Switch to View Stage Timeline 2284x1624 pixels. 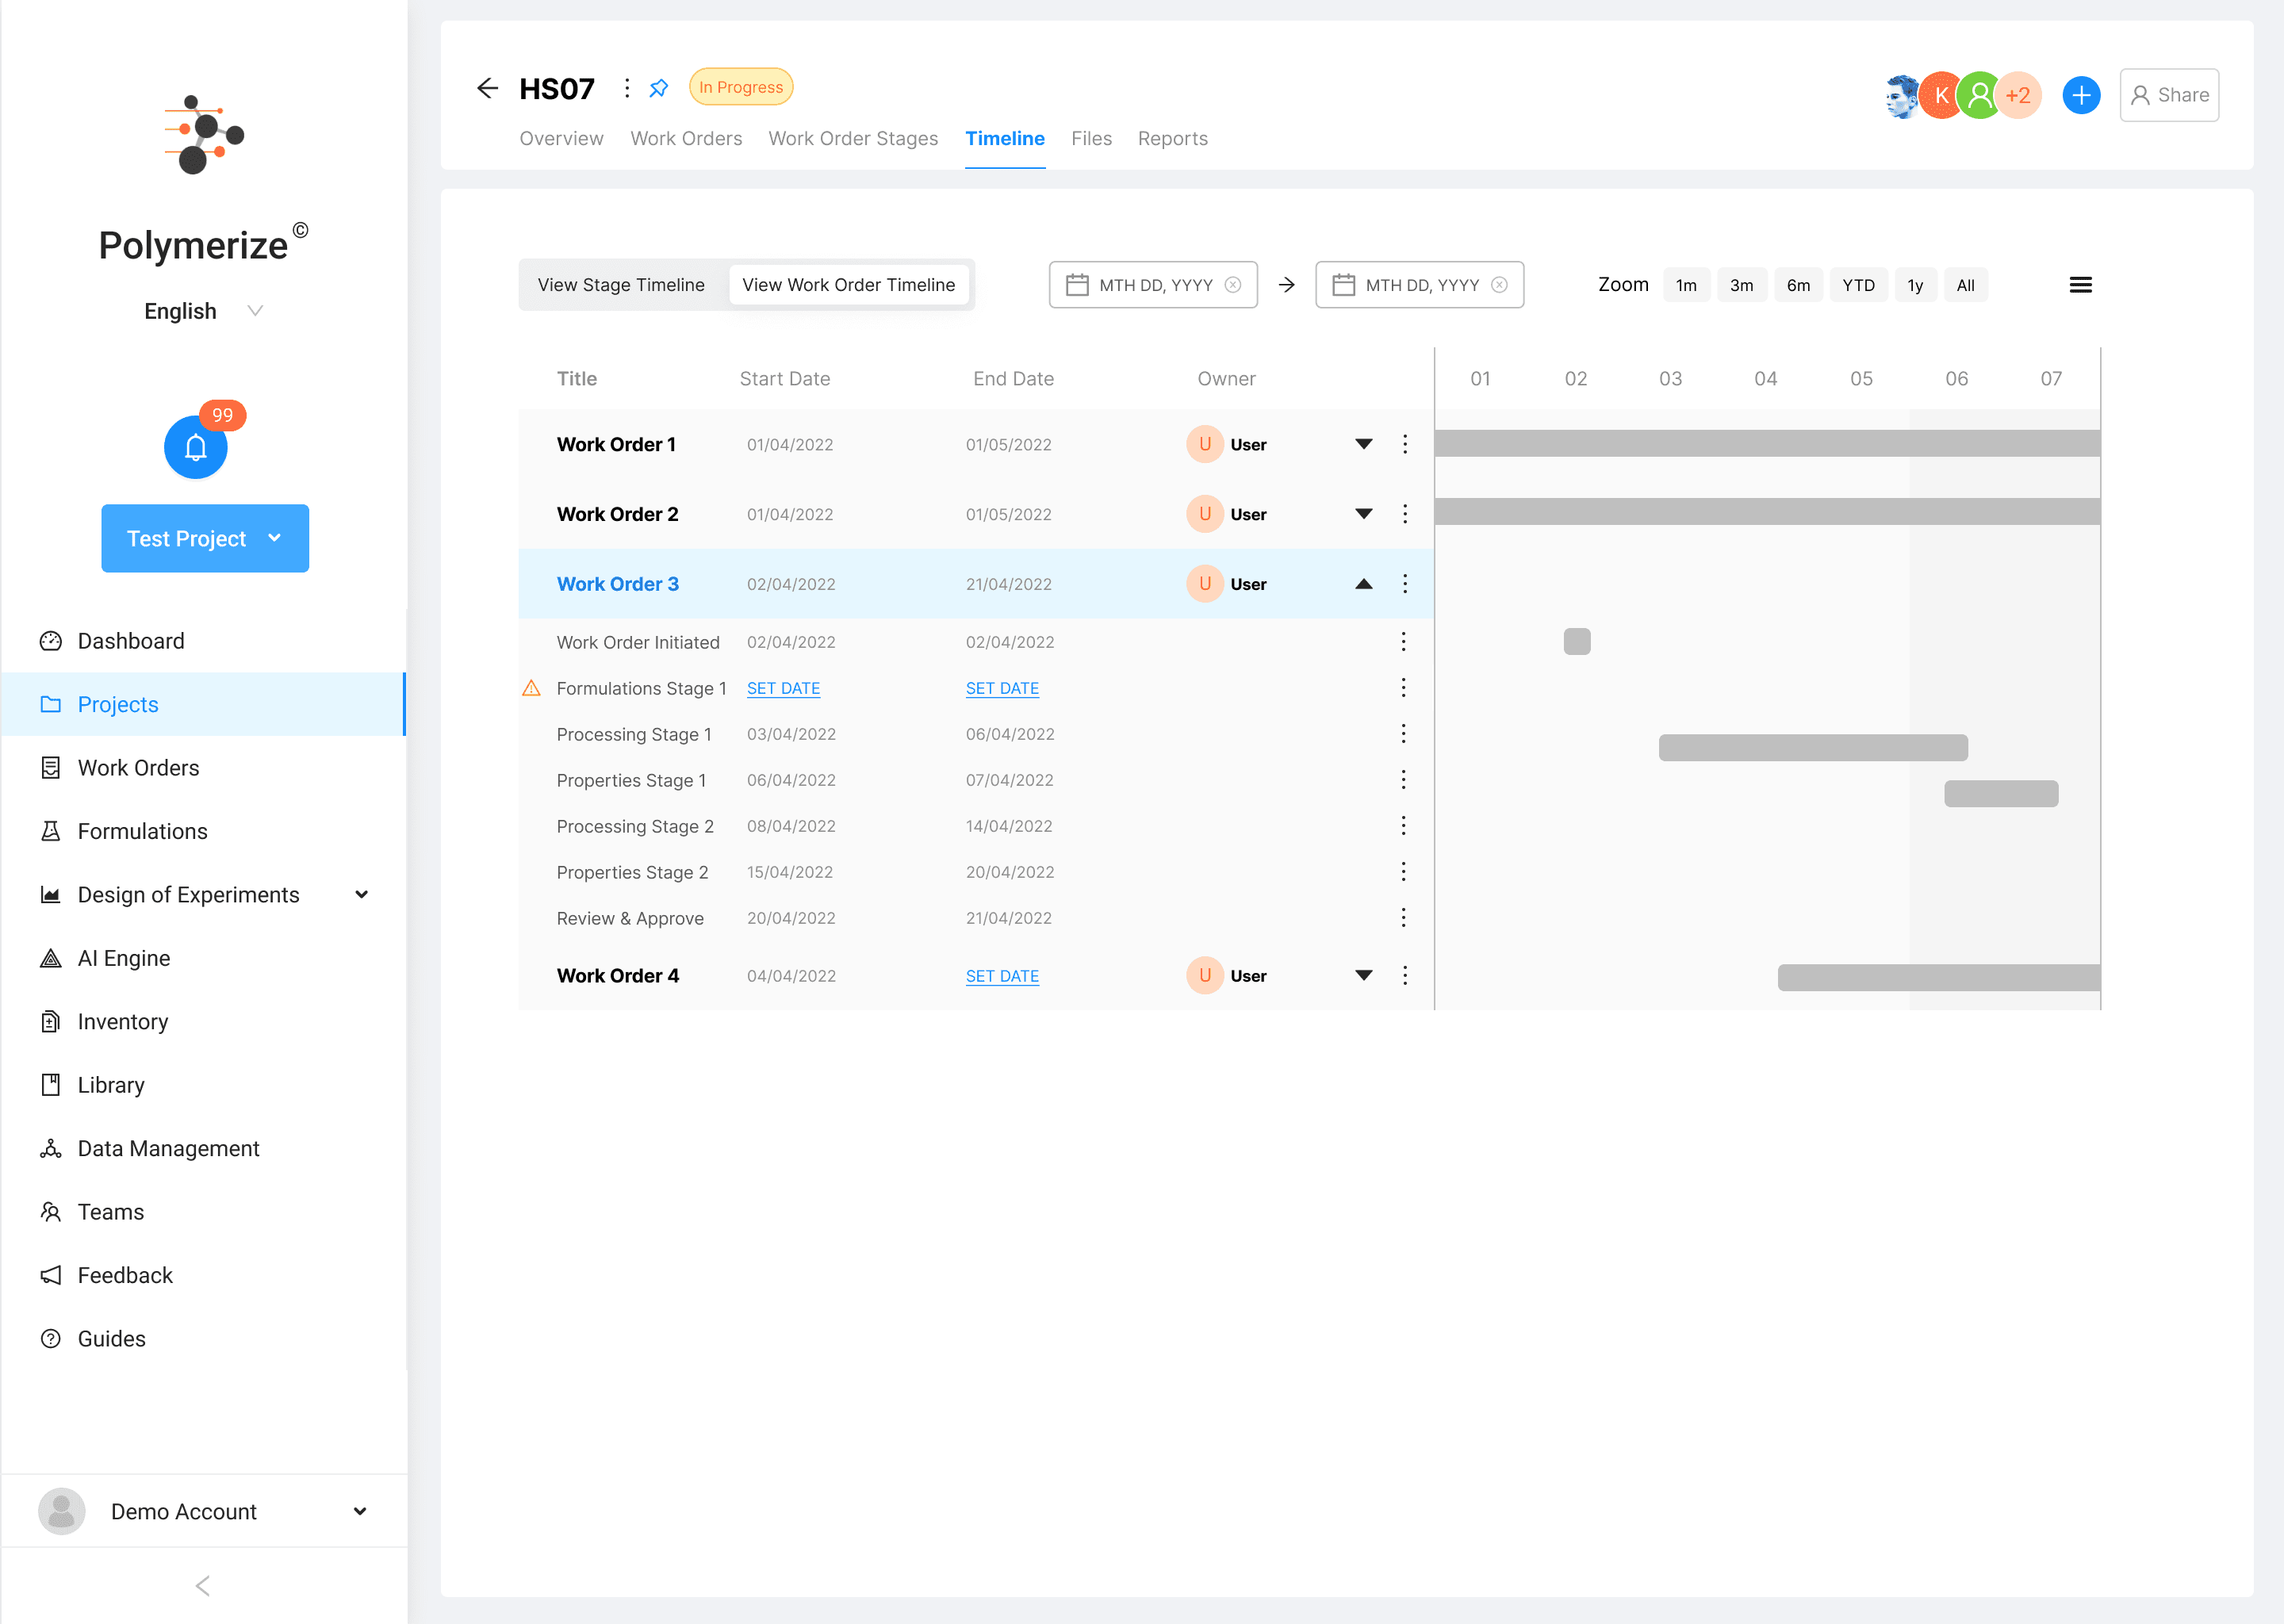tap(621, 285)
